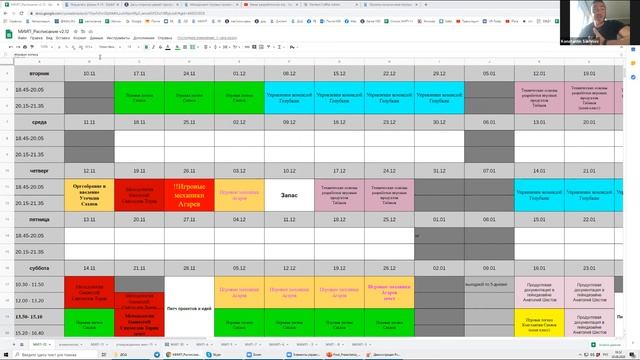
Task: Open the Правка menu
Action: [36, 38]
